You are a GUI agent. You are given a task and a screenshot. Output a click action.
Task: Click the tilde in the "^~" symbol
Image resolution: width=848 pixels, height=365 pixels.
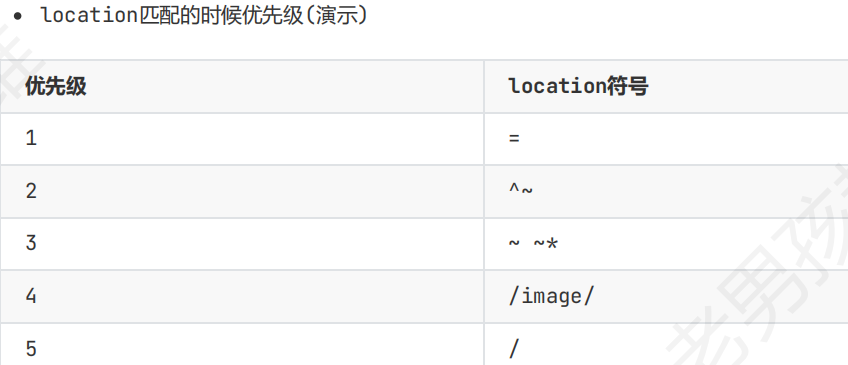point(527,190)
